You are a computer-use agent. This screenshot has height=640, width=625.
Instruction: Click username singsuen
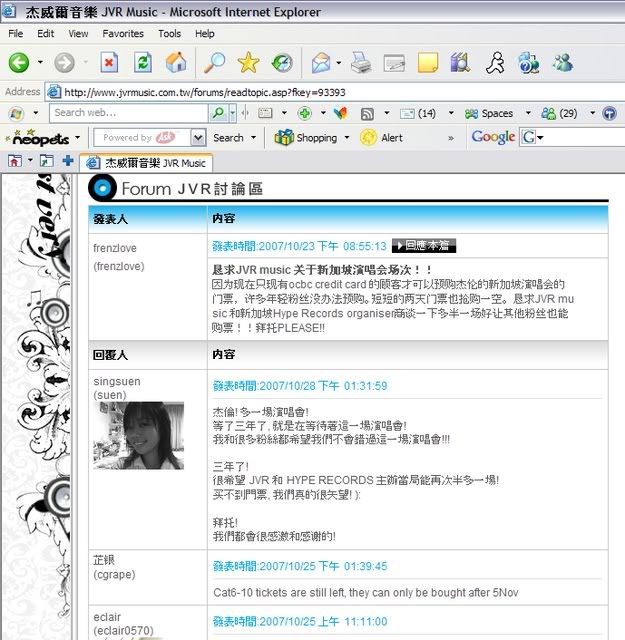coord(117,381)
